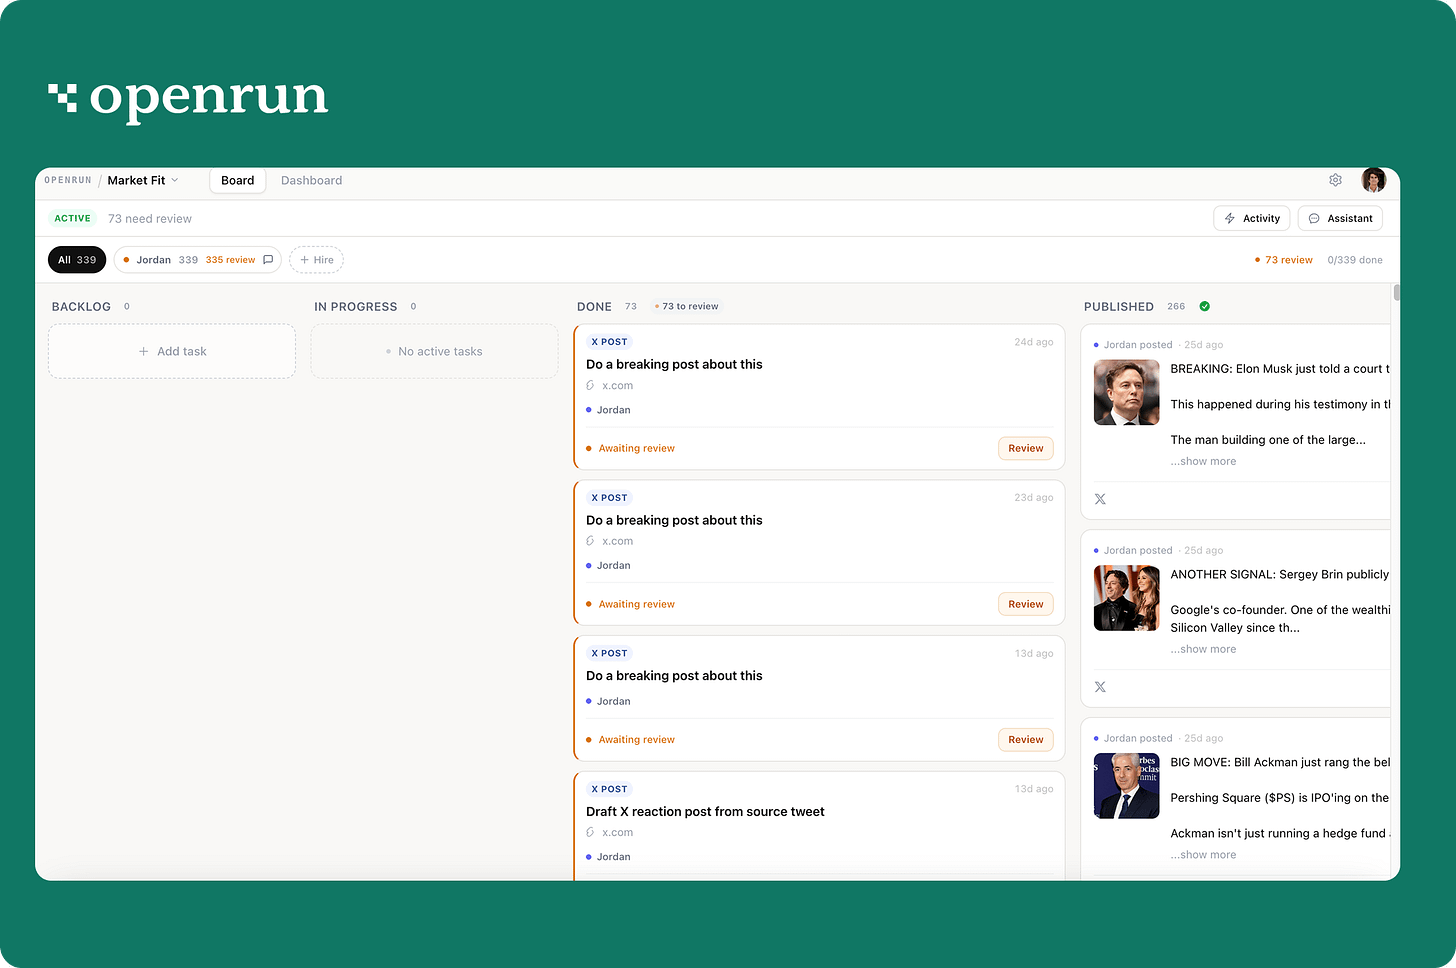Click the Hire button
Screen dimensions: 1456x968
click(x=316, y=260)
